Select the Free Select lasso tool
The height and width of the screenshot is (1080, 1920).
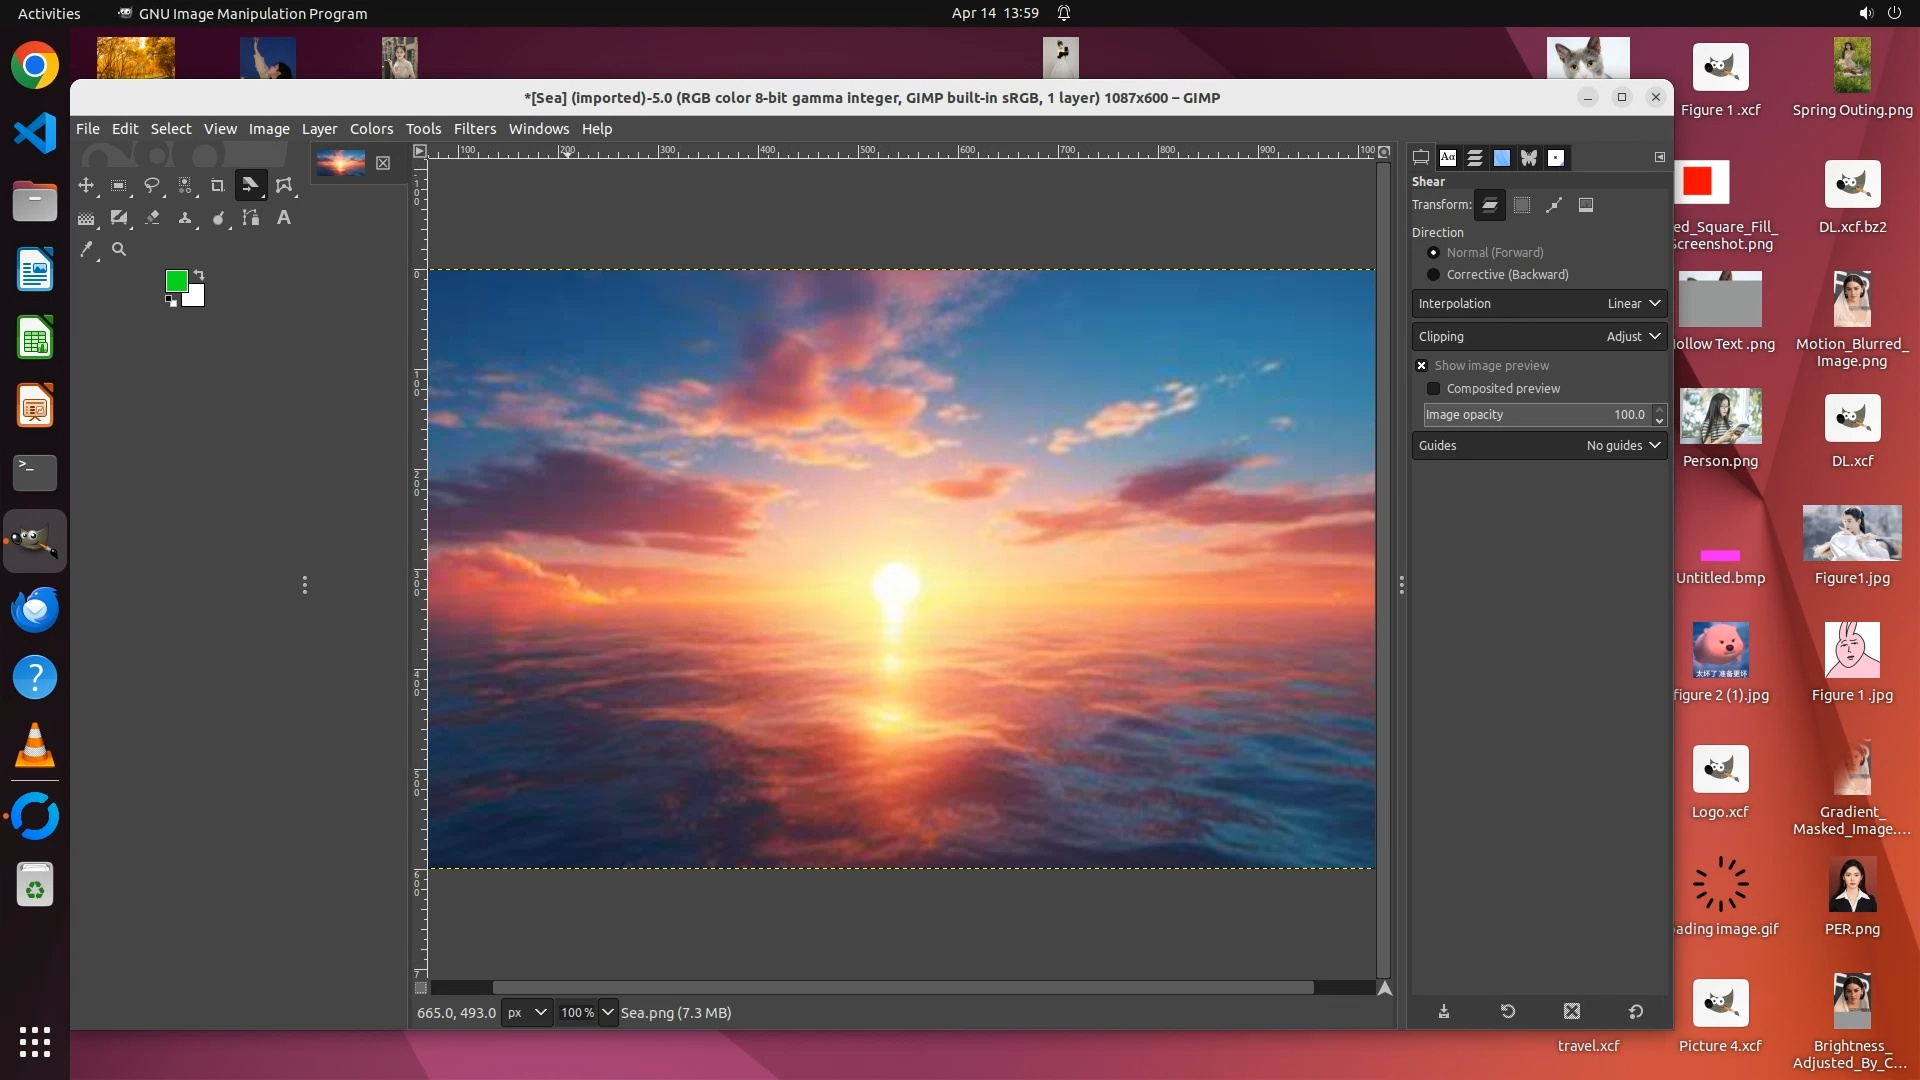pyautogui.click(x=152, y=185)
